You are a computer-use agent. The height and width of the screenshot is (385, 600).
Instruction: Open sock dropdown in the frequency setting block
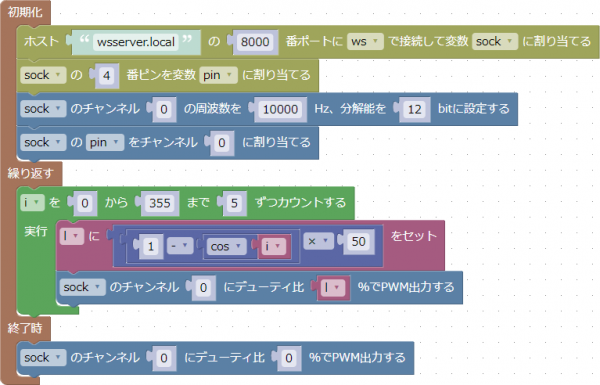[x=43, y=109]
